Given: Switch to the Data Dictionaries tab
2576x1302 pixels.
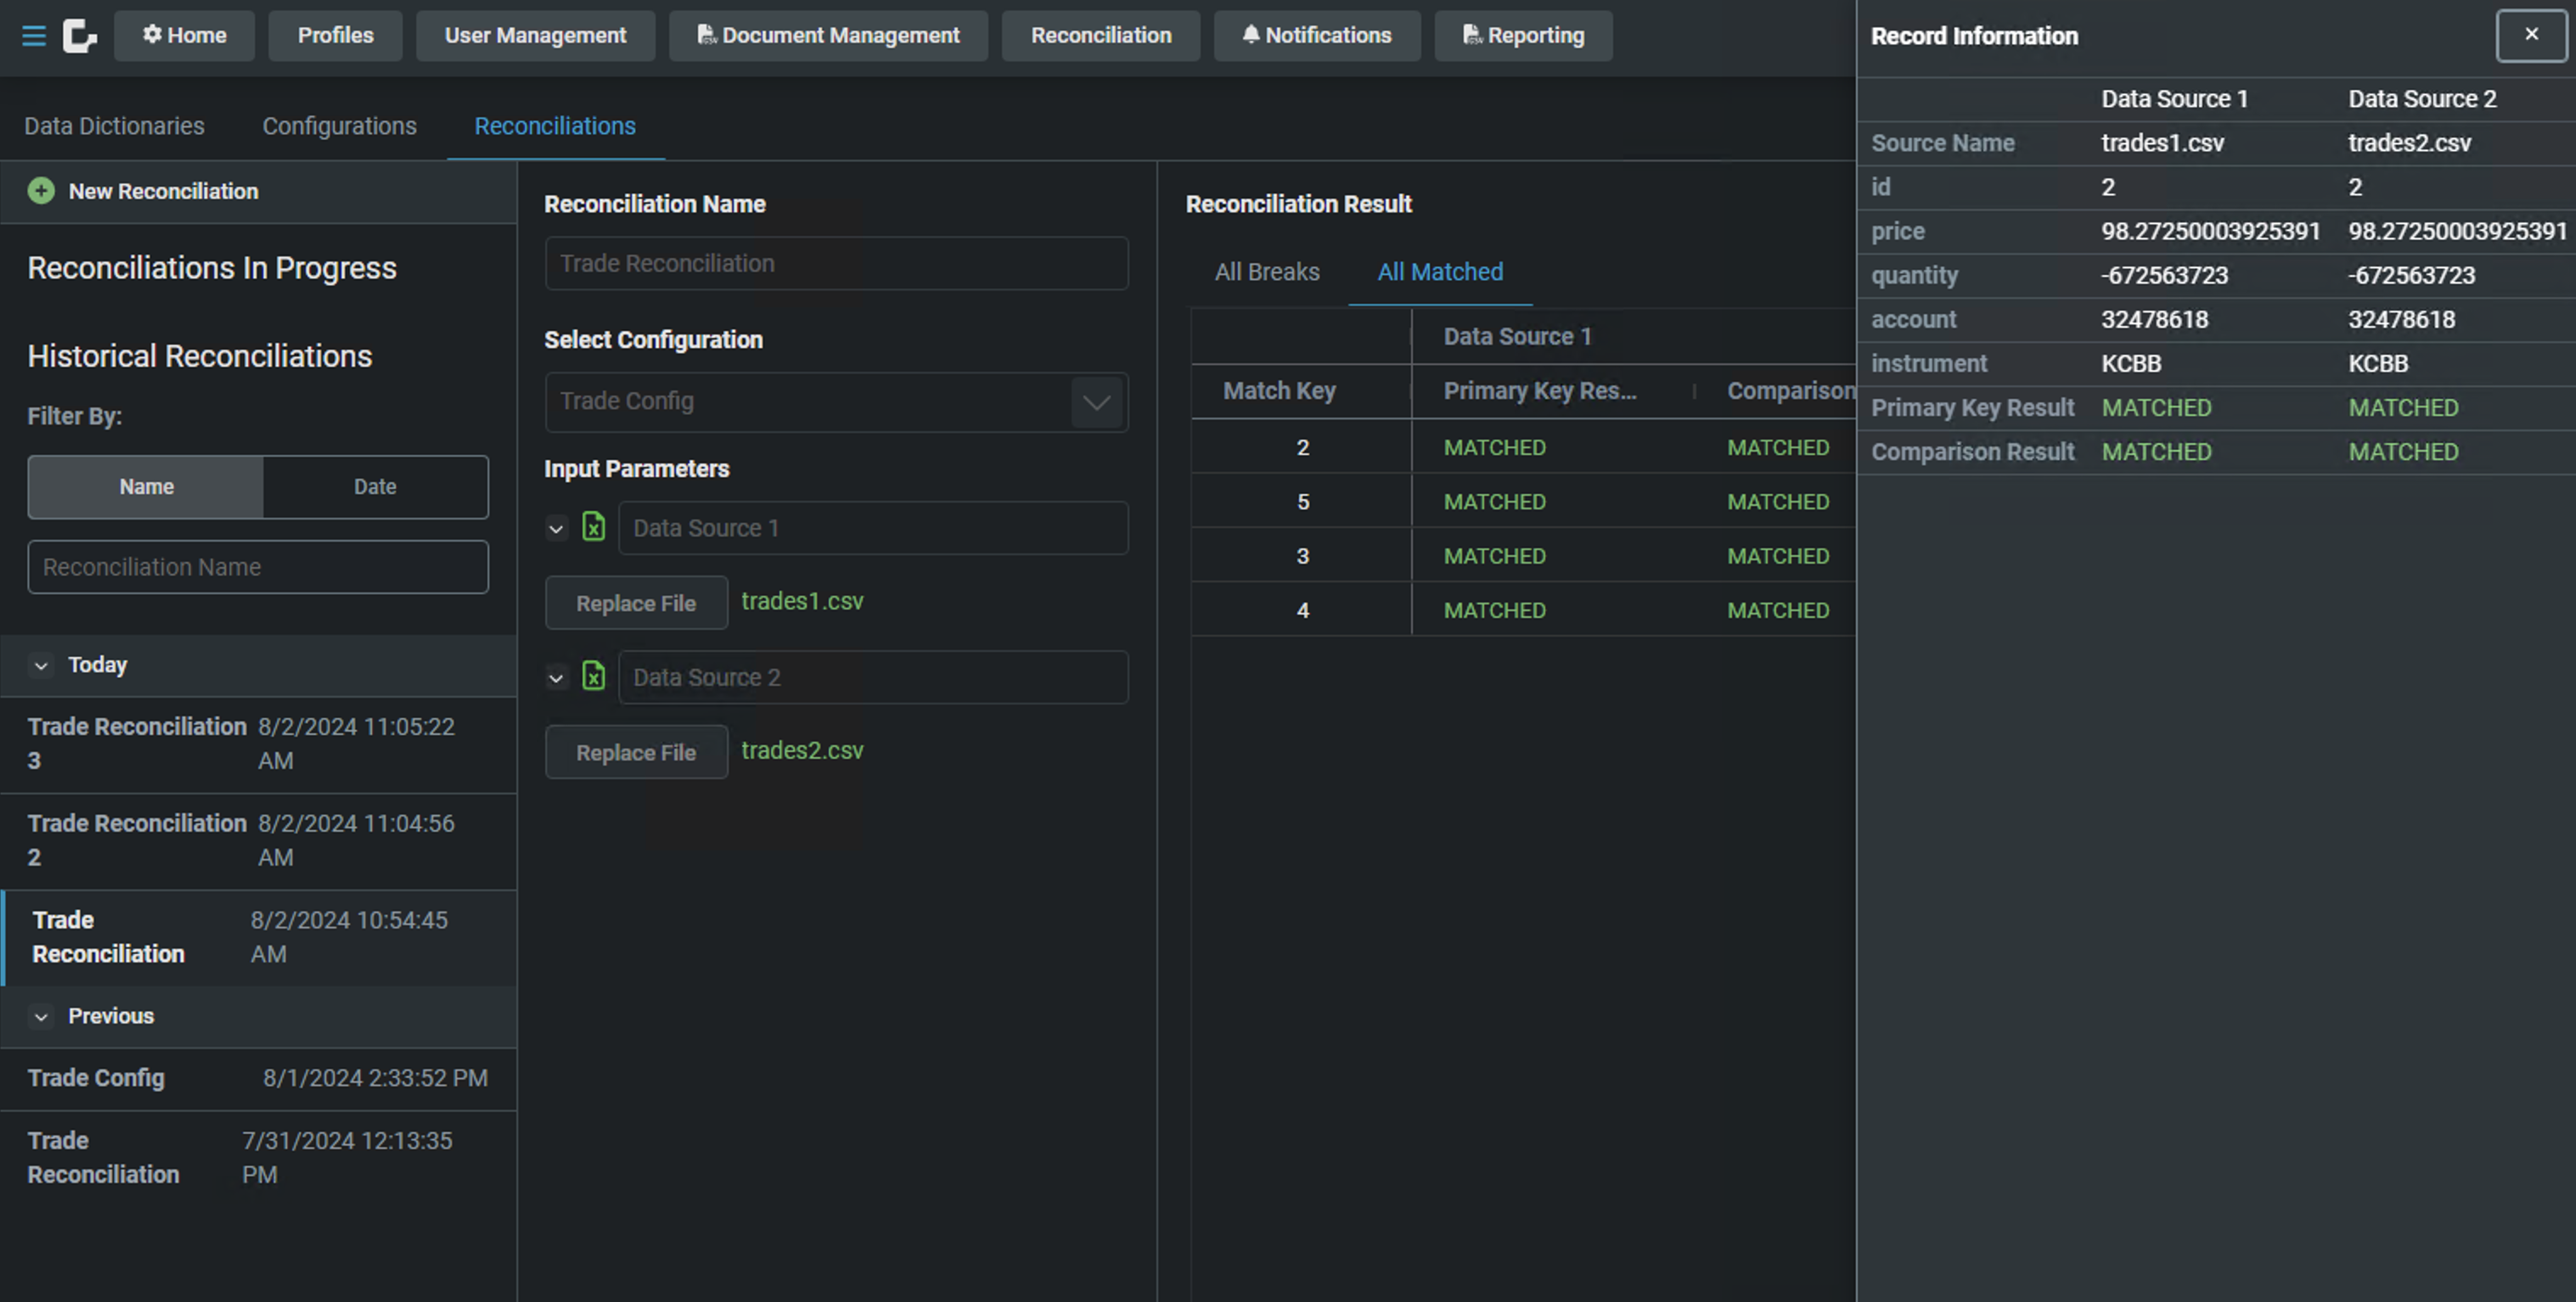Looking at the screenshot, I should tap(114, 126).
